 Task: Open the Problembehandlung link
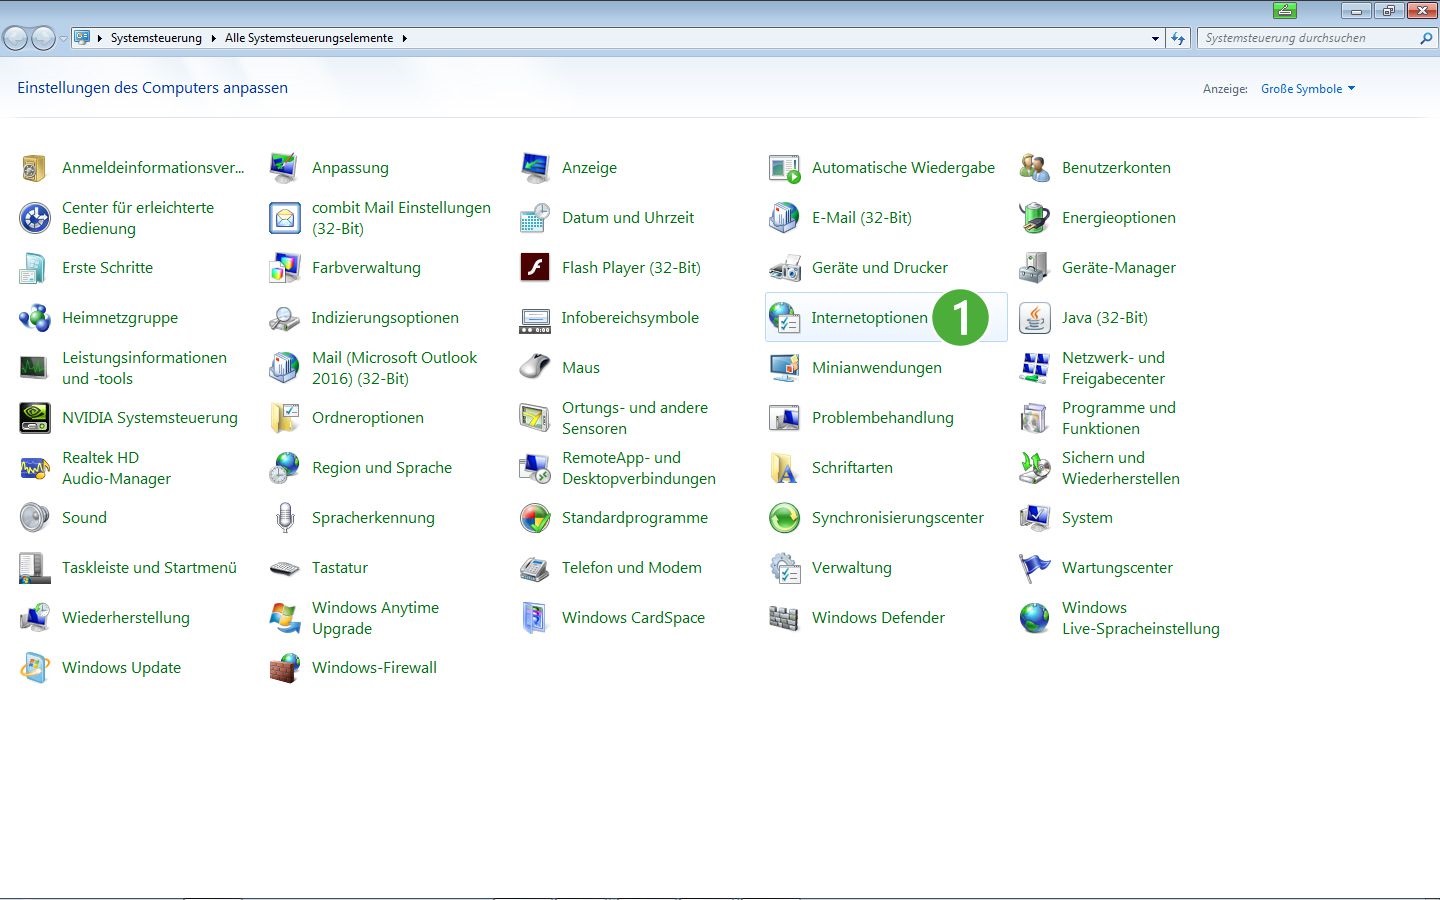click(882, 418)
